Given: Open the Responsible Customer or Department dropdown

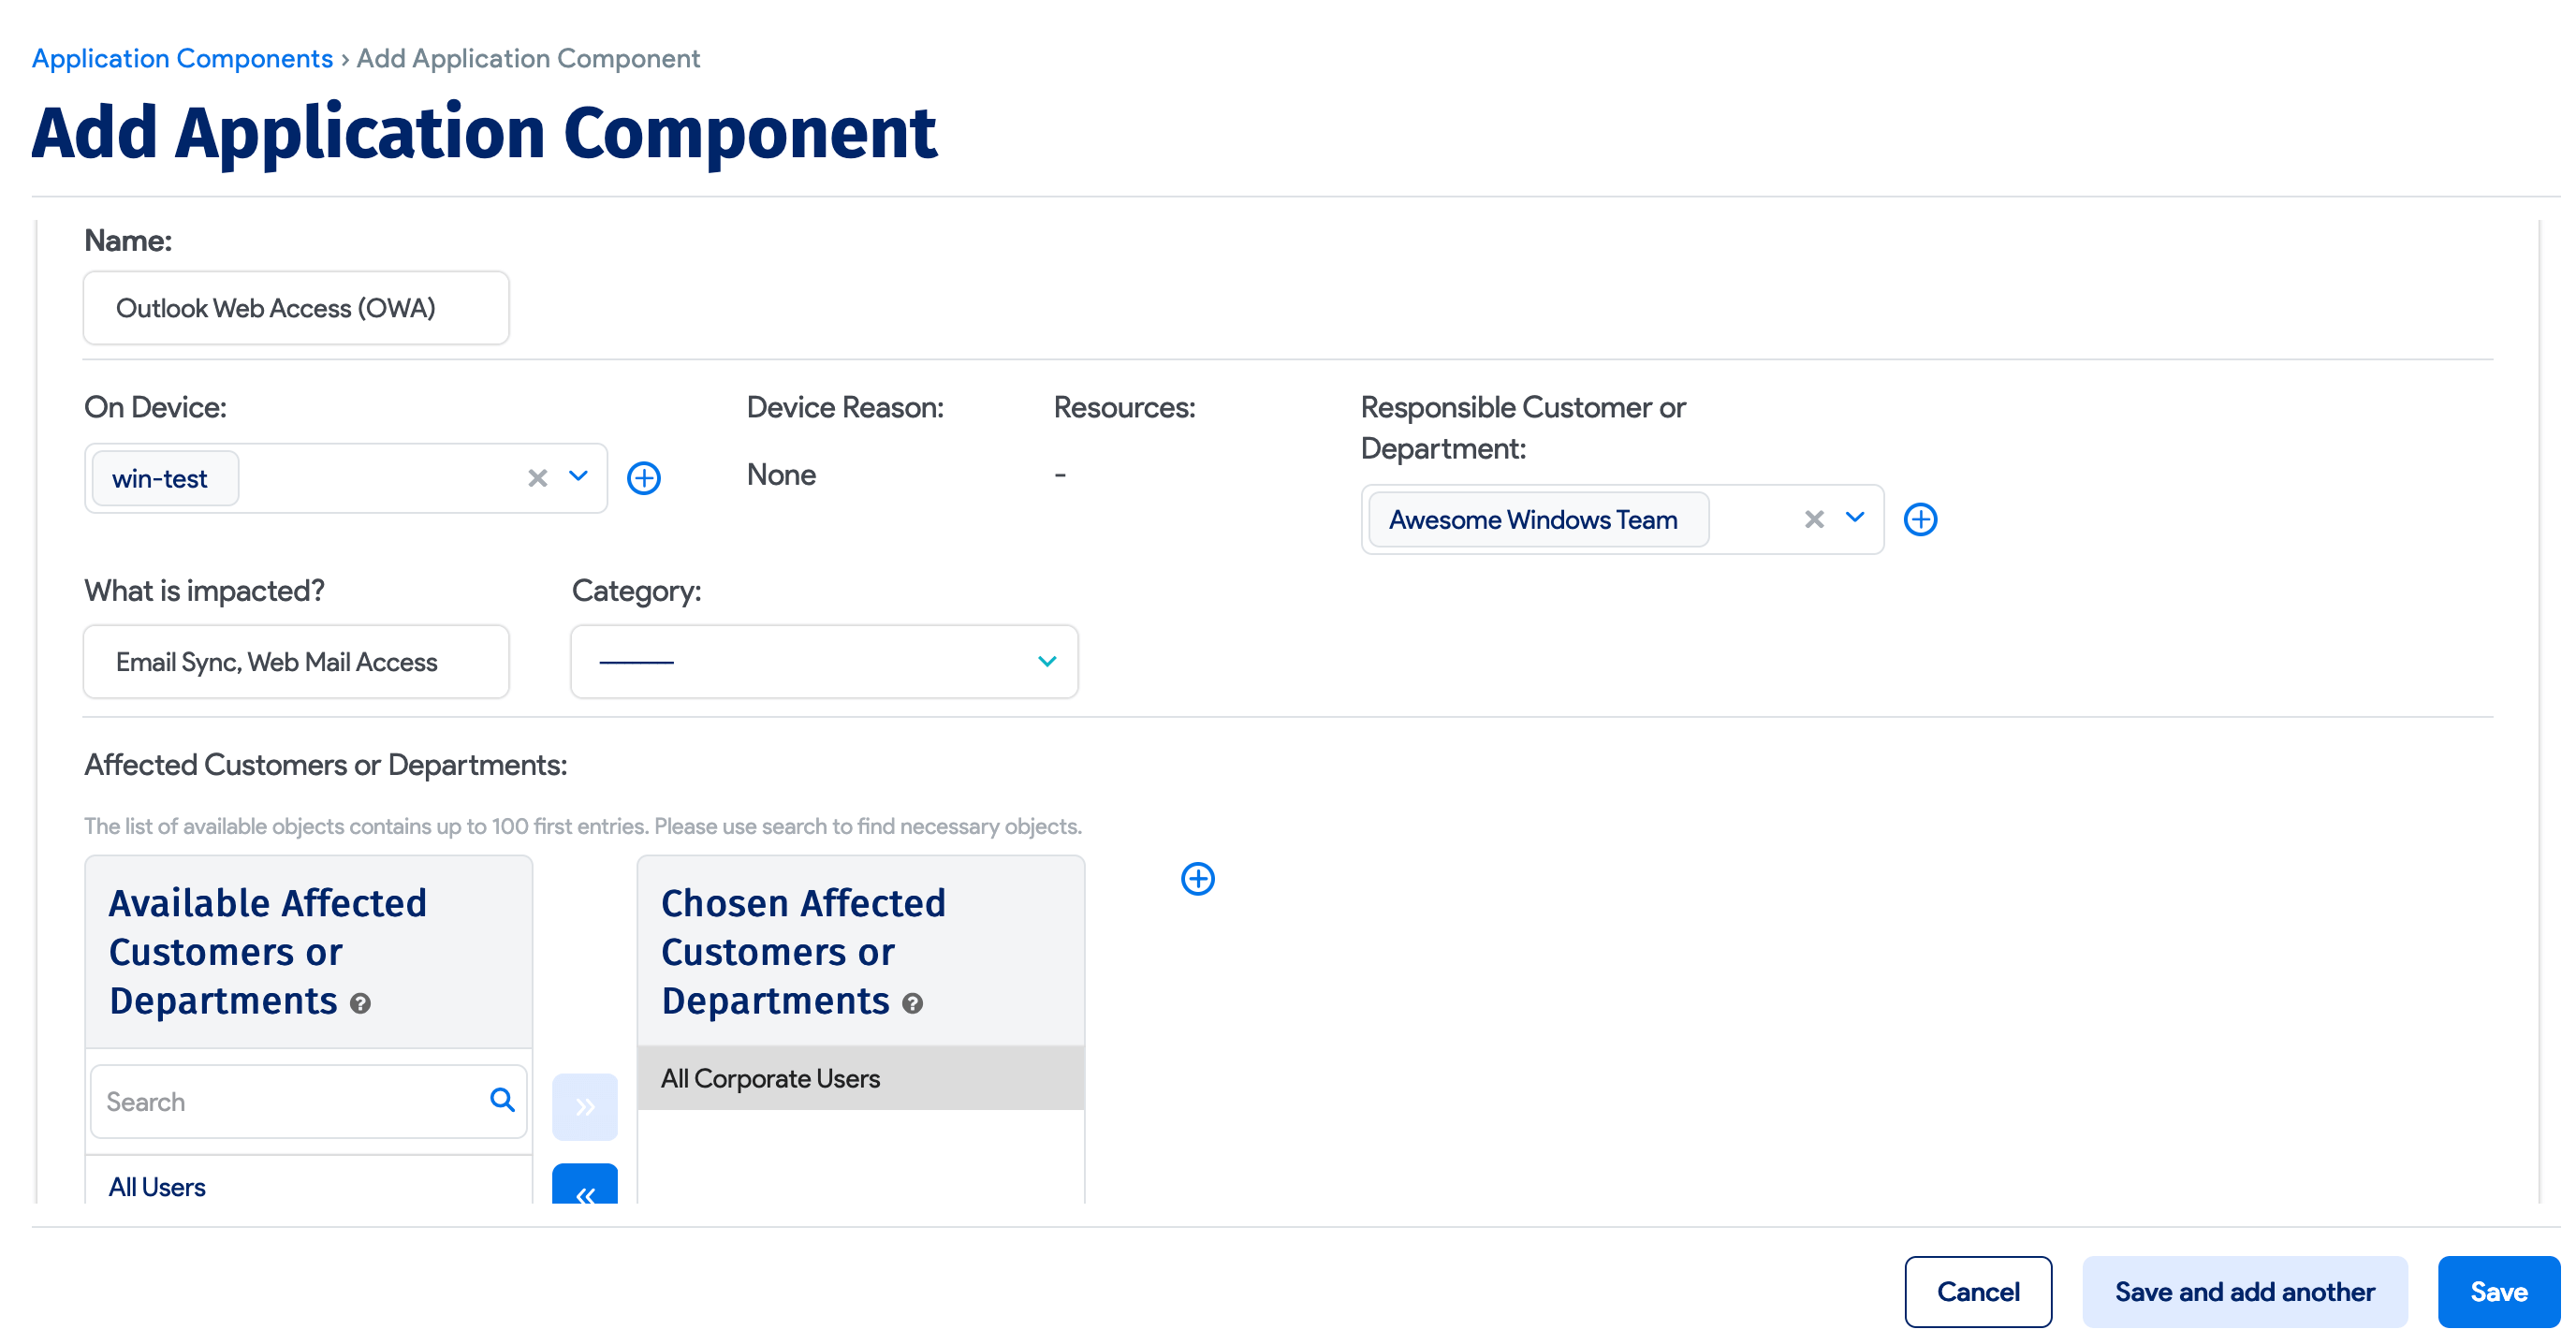Looking at the screenshot, I should (x=1855, y=519).
